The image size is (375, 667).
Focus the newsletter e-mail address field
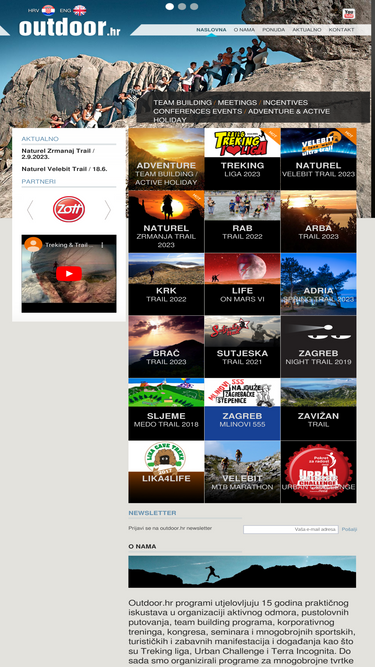click(291, 530)
